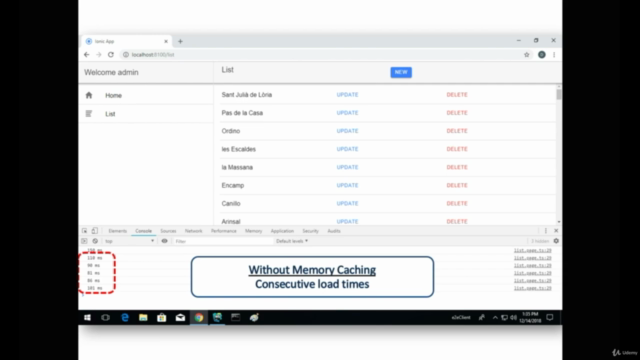Screen dimensions: 640x360
Task: Switch to the Sources DevTools tab
Action: 168,231
